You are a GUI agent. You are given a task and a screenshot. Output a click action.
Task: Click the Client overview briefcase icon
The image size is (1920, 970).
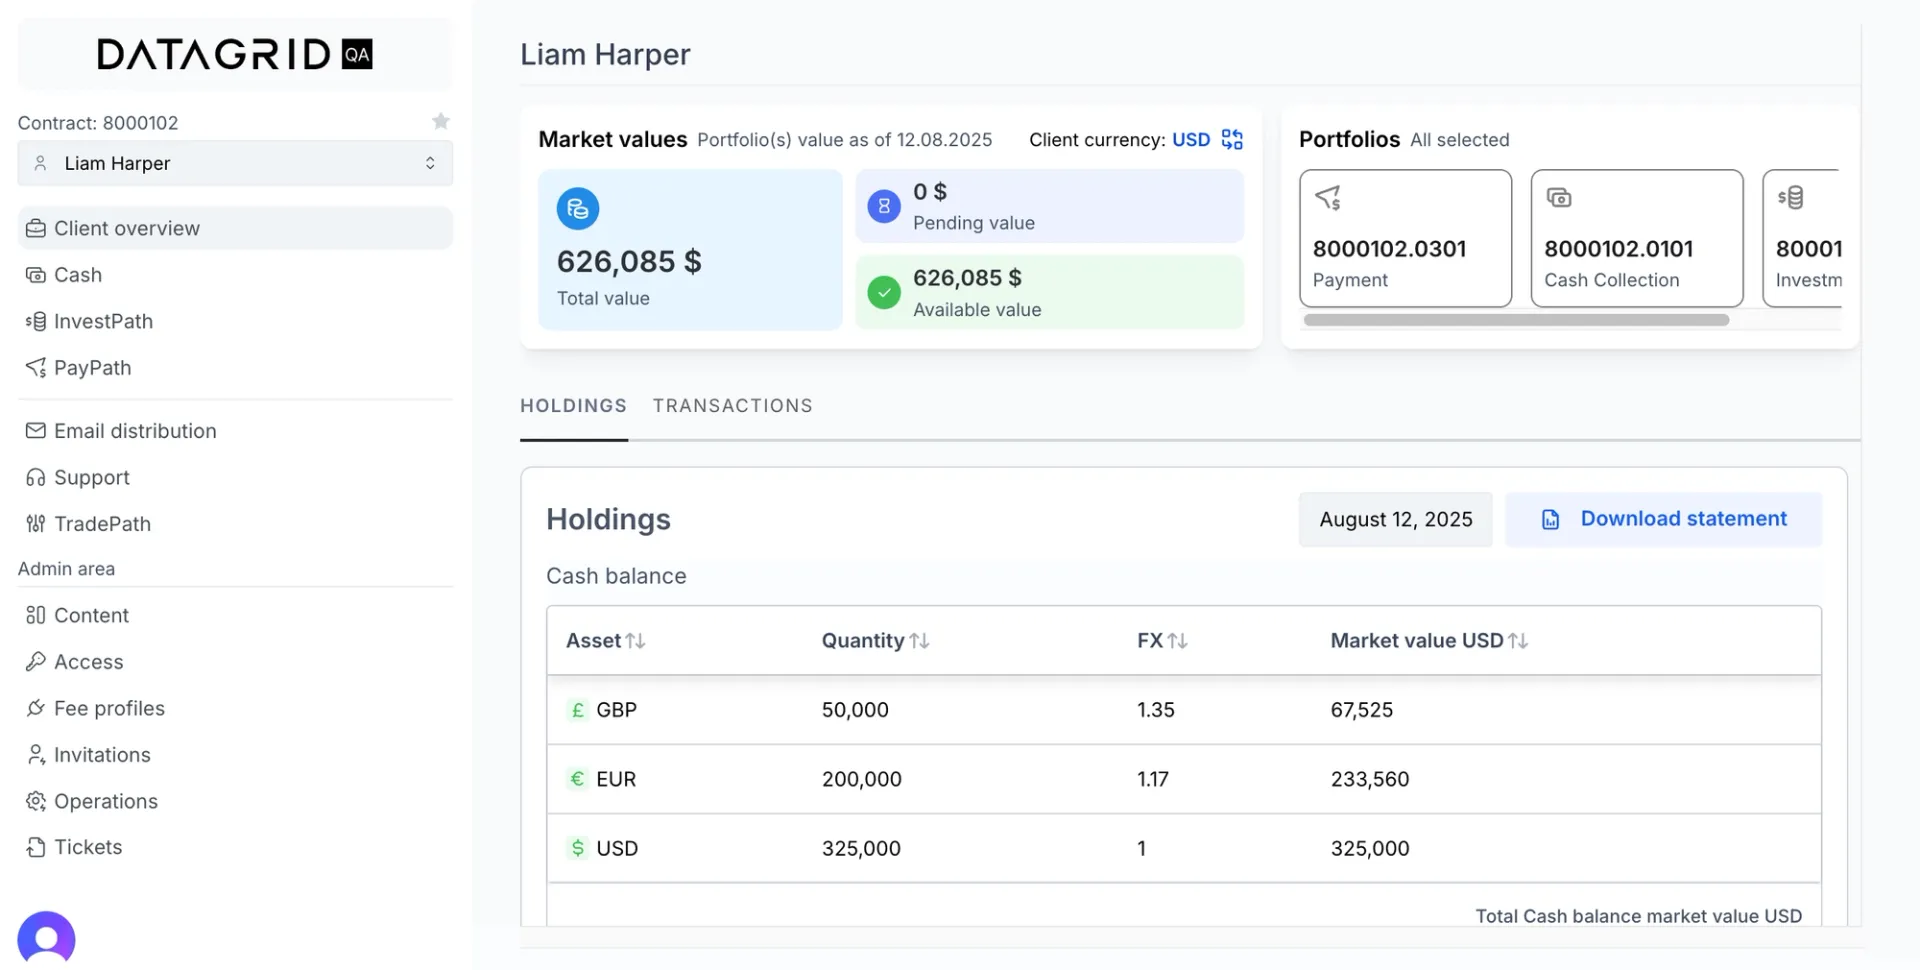tap(36, 228)
